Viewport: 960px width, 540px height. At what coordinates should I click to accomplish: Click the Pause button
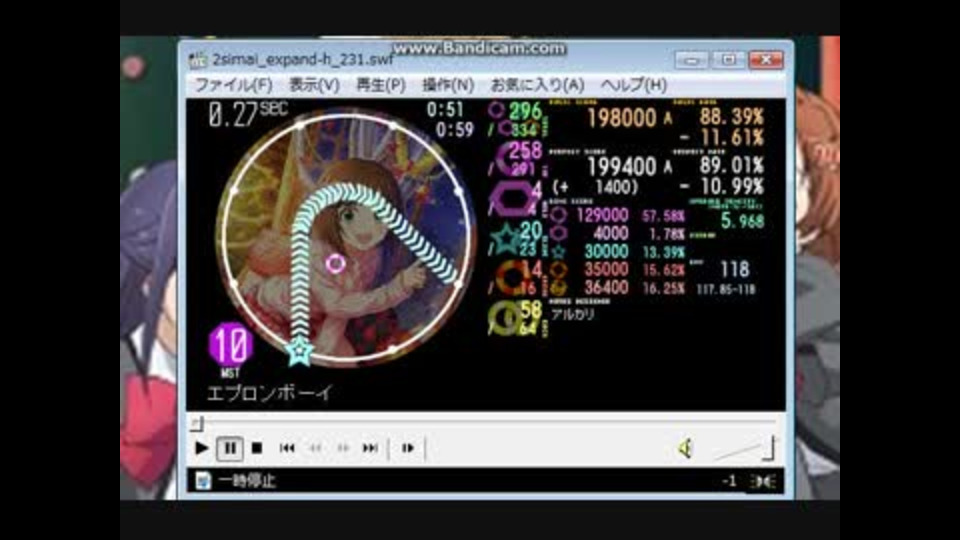230,448
